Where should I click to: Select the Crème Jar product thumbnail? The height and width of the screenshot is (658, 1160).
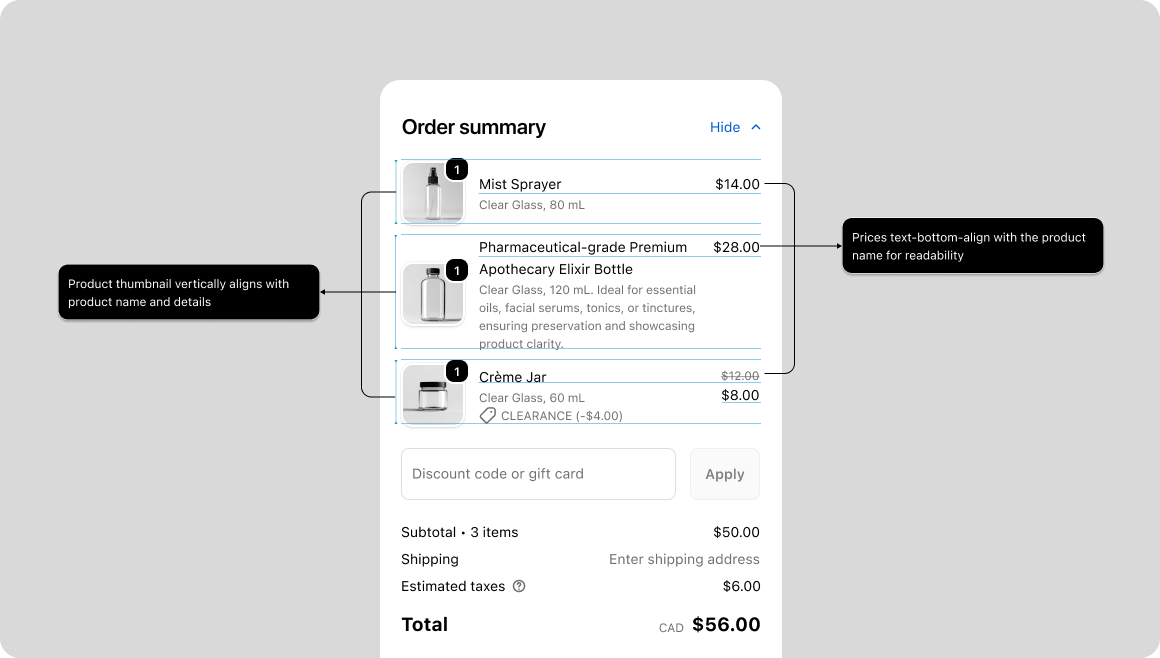point(432,394)
